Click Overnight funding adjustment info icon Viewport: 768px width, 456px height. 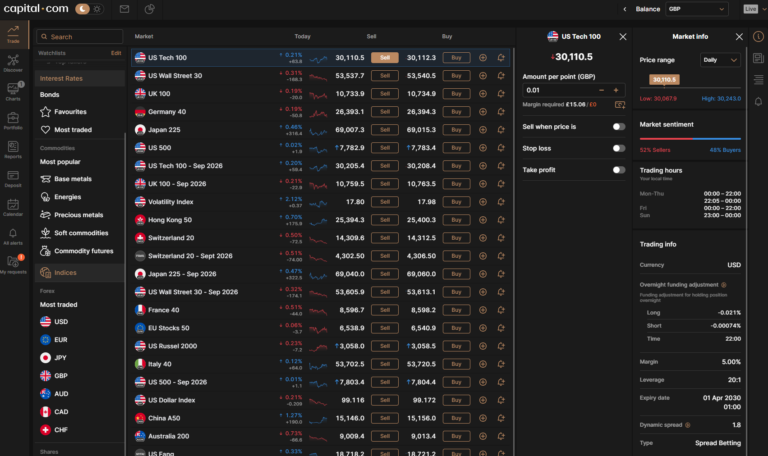coord(723,285)
